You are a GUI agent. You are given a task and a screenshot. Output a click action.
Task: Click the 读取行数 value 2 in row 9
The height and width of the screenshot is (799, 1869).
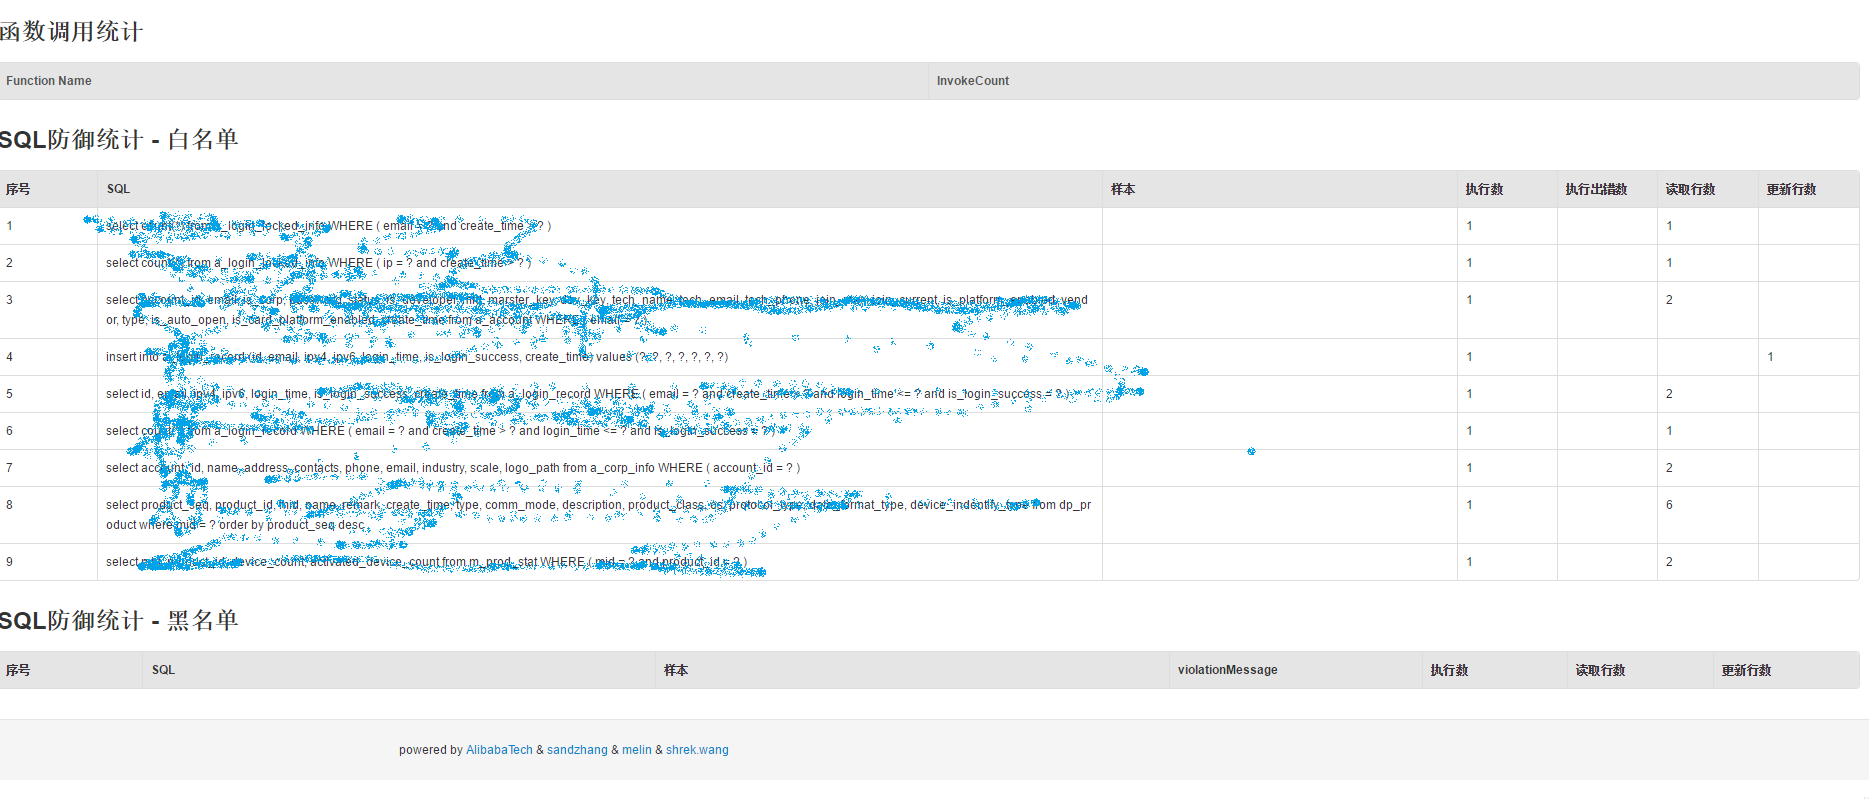1669,562
